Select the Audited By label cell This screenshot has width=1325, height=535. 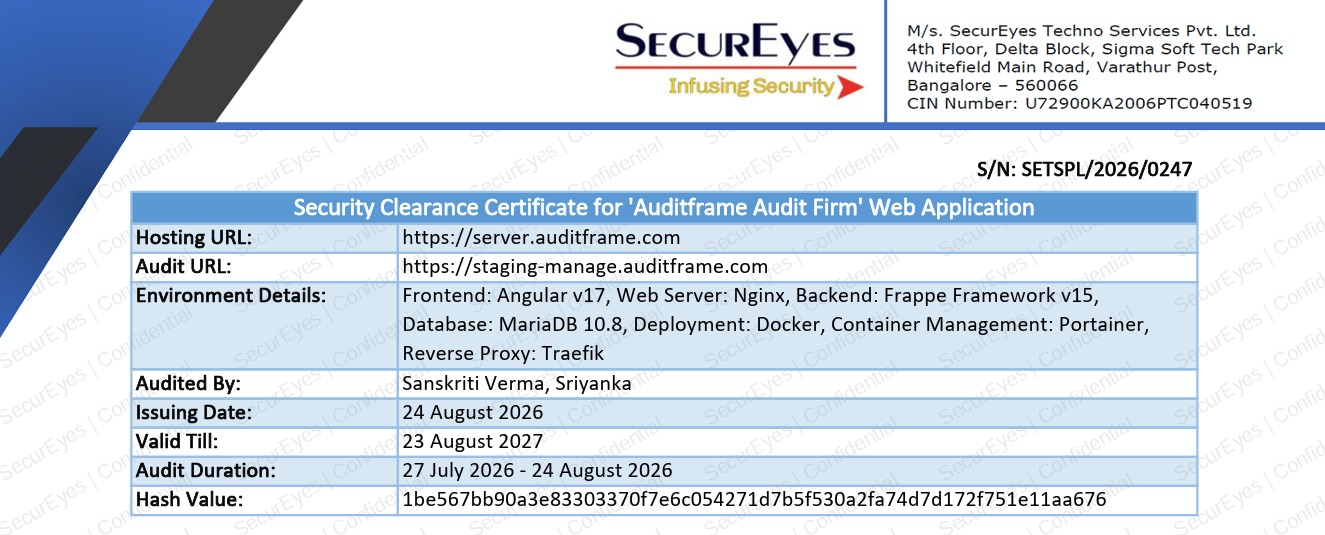coord(264,384)
